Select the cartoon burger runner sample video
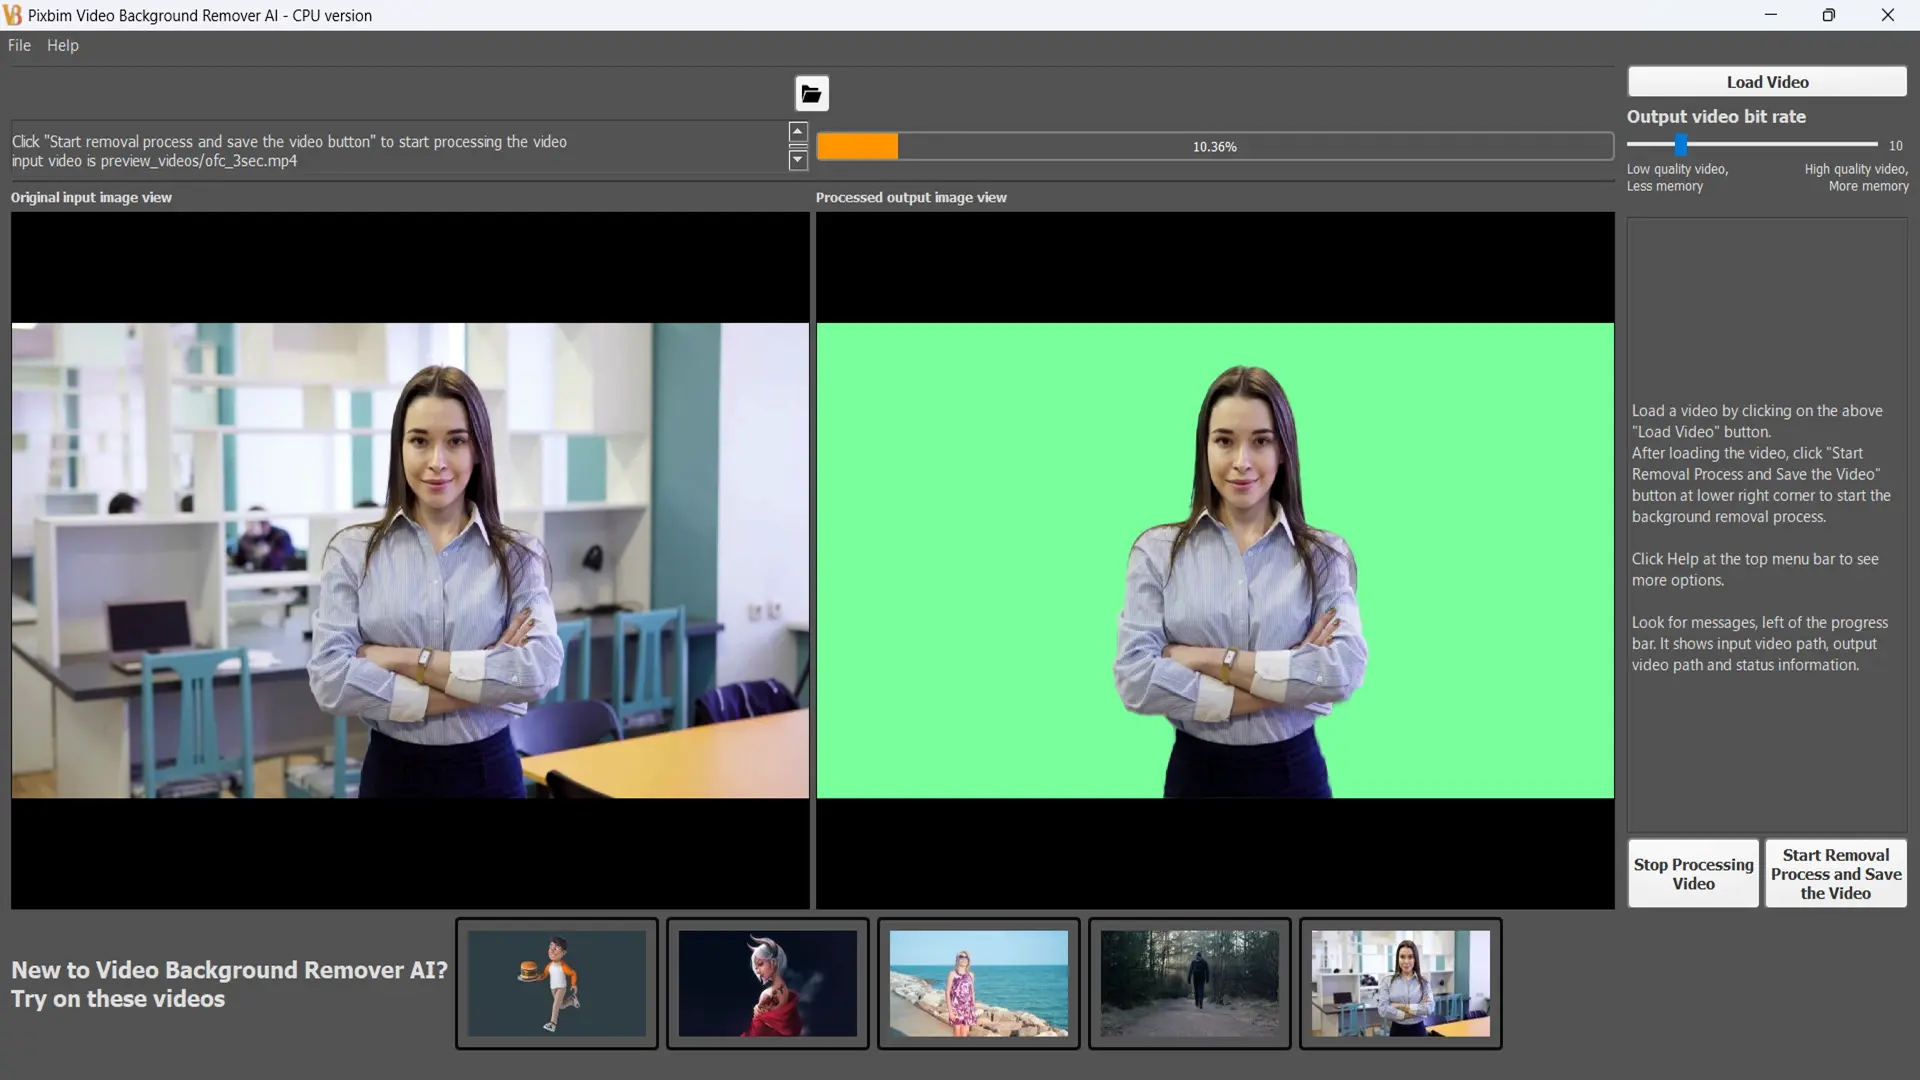 click(x=557, y=984)
